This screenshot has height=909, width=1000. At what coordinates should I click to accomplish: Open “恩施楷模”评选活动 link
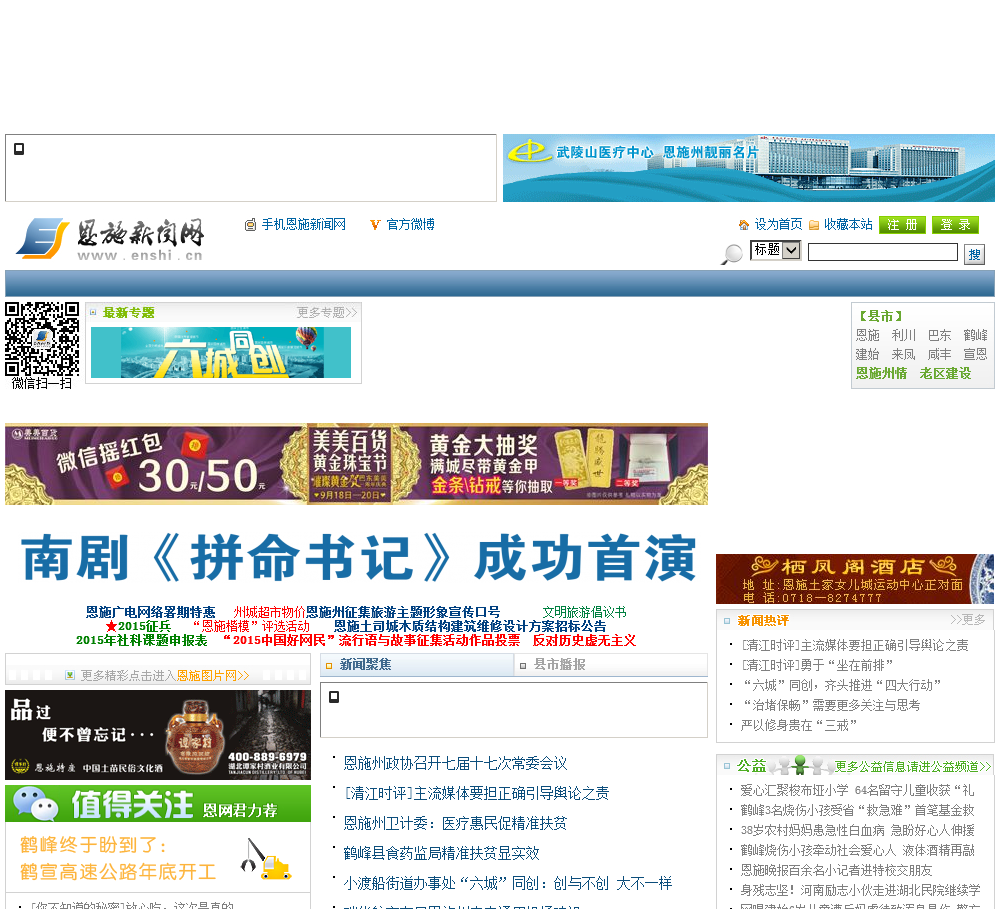(x=251, y=626)
